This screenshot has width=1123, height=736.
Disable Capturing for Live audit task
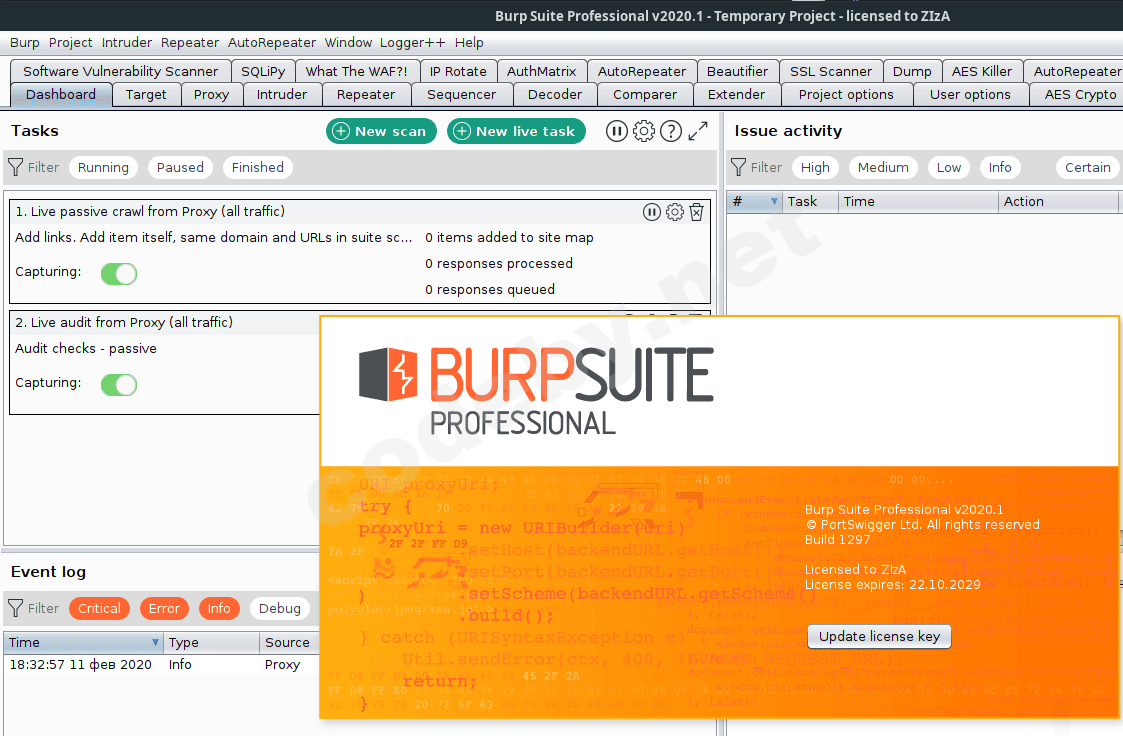(119, 385)
